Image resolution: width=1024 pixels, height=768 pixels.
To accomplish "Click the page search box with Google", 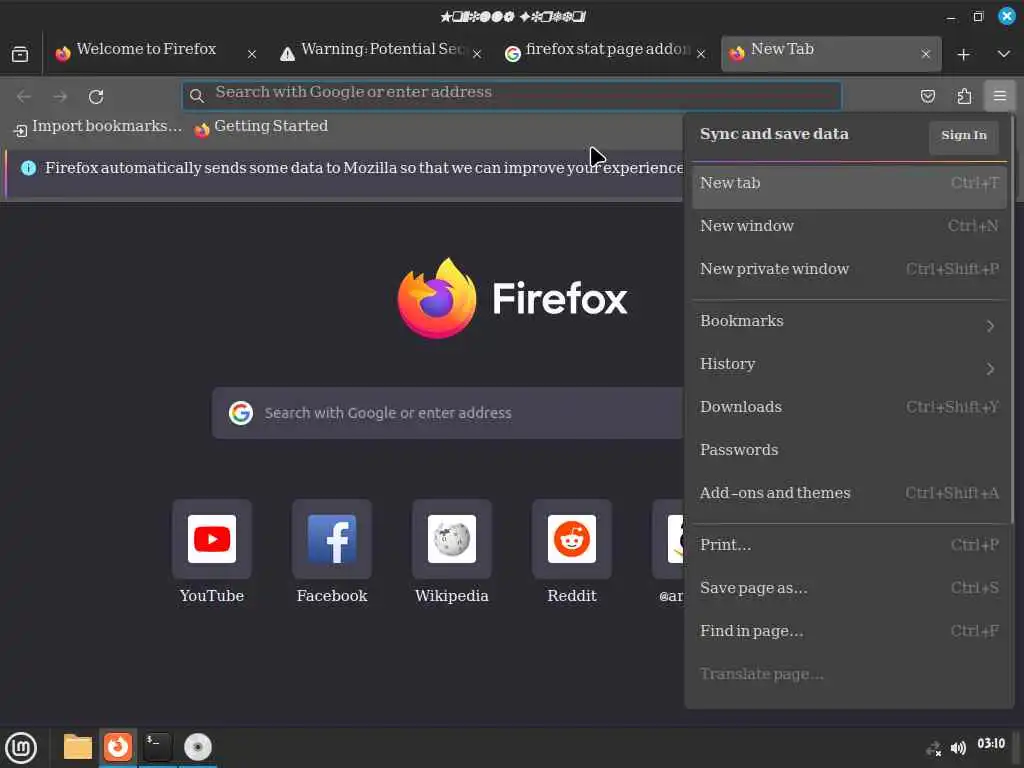I will click(x=448, y=413).
